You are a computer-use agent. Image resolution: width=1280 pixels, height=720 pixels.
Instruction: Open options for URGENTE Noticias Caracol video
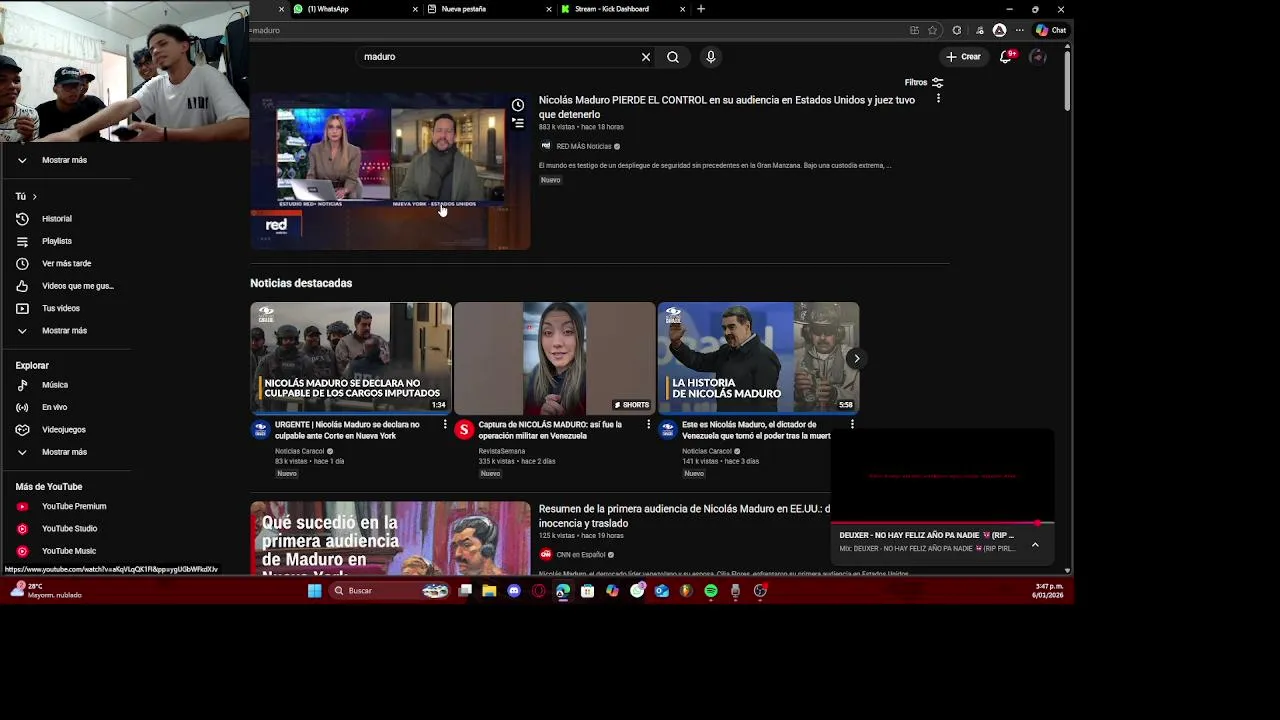pos(445,425)
